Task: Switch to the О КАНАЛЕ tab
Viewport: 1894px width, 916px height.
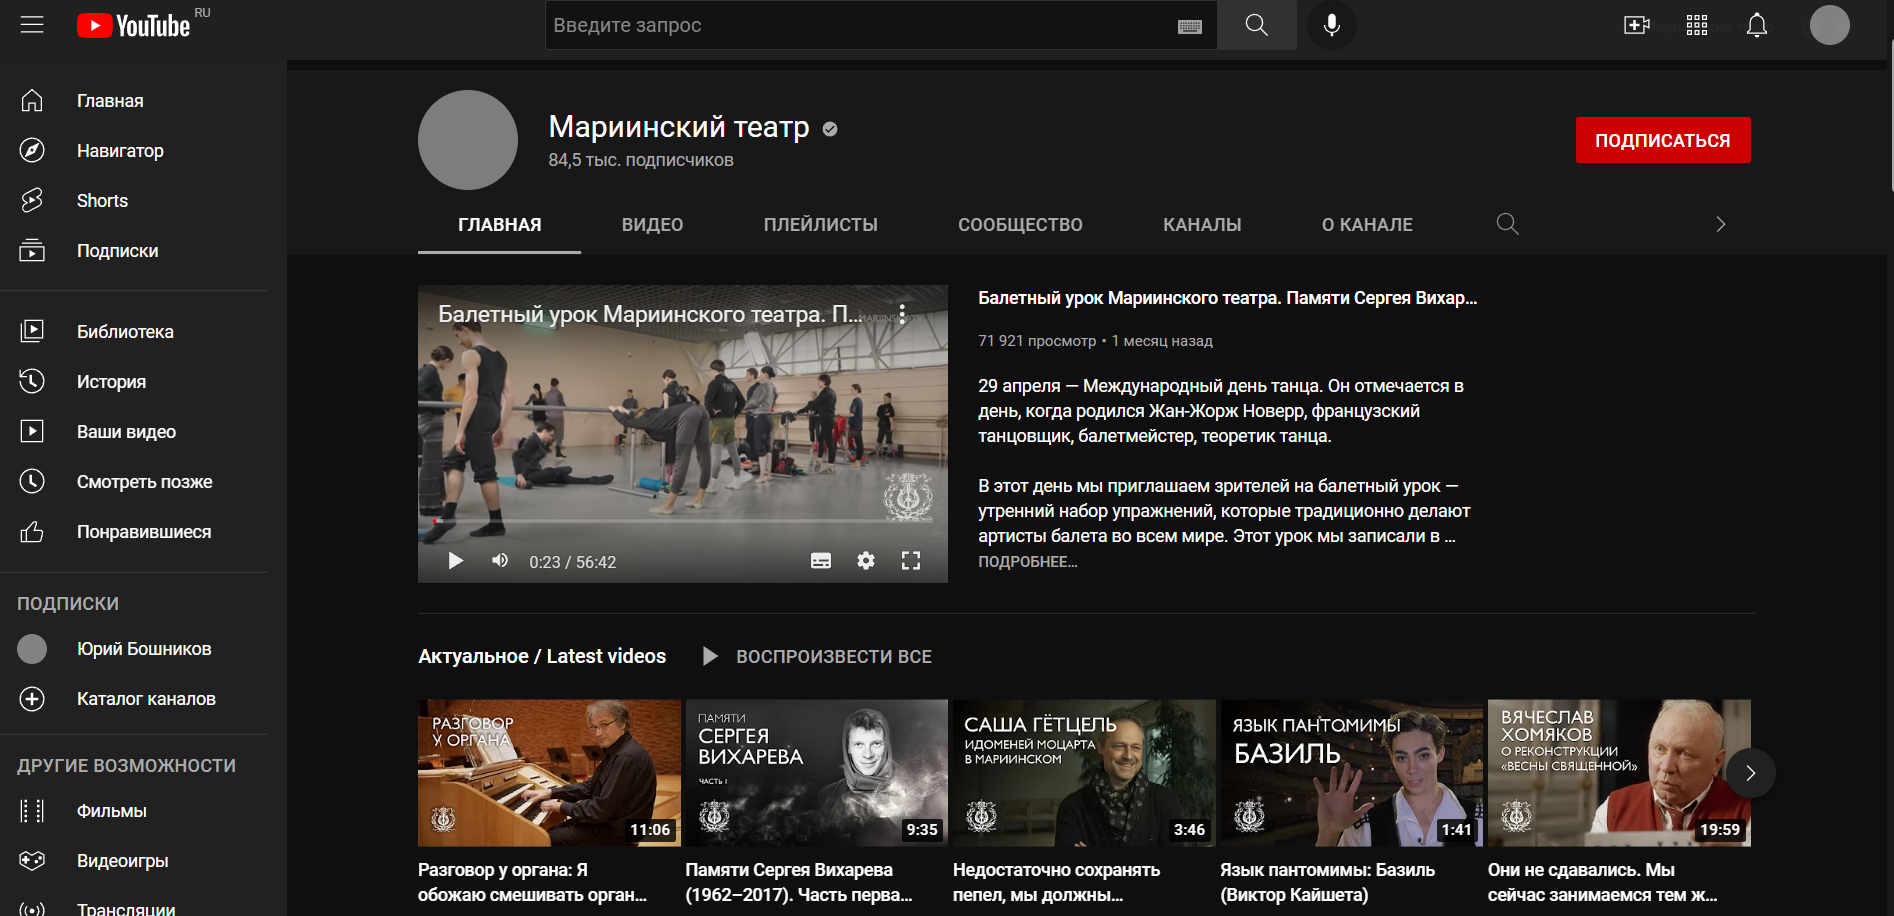Action: [1368, 225]
